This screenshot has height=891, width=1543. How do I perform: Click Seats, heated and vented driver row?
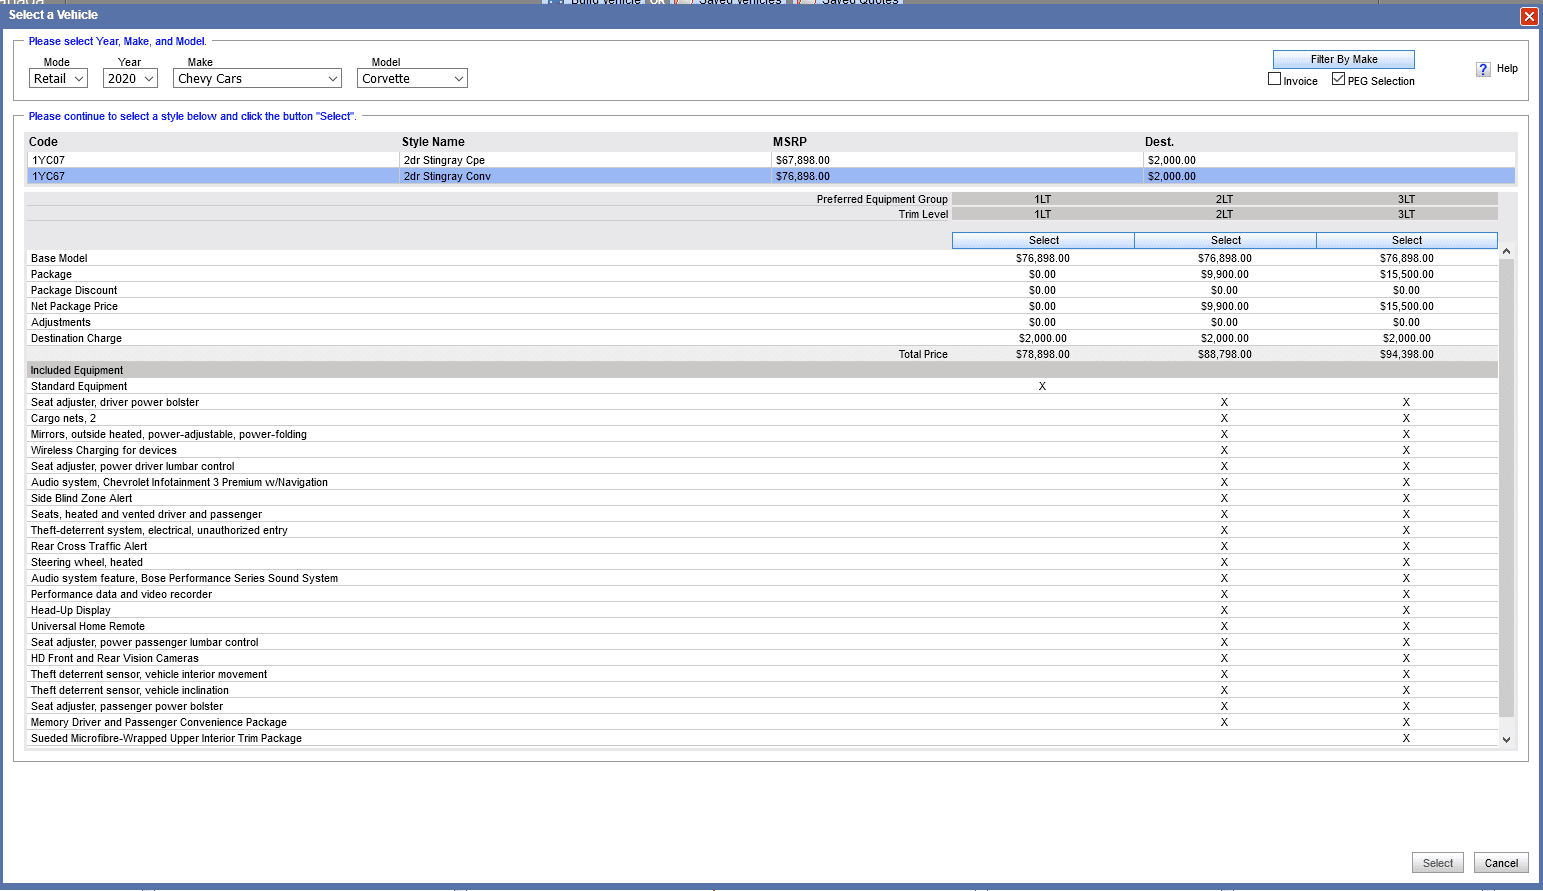(x=762, y=514)
